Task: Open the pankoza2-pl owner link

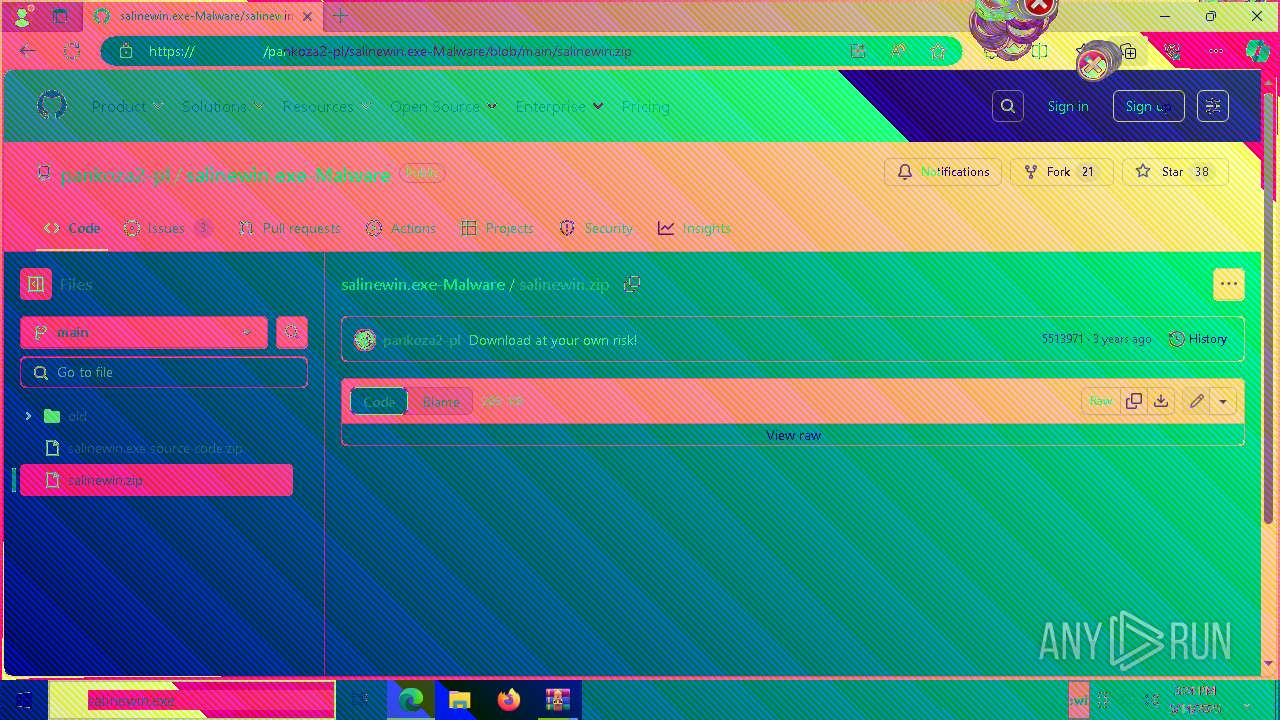Action: [117, 175]
